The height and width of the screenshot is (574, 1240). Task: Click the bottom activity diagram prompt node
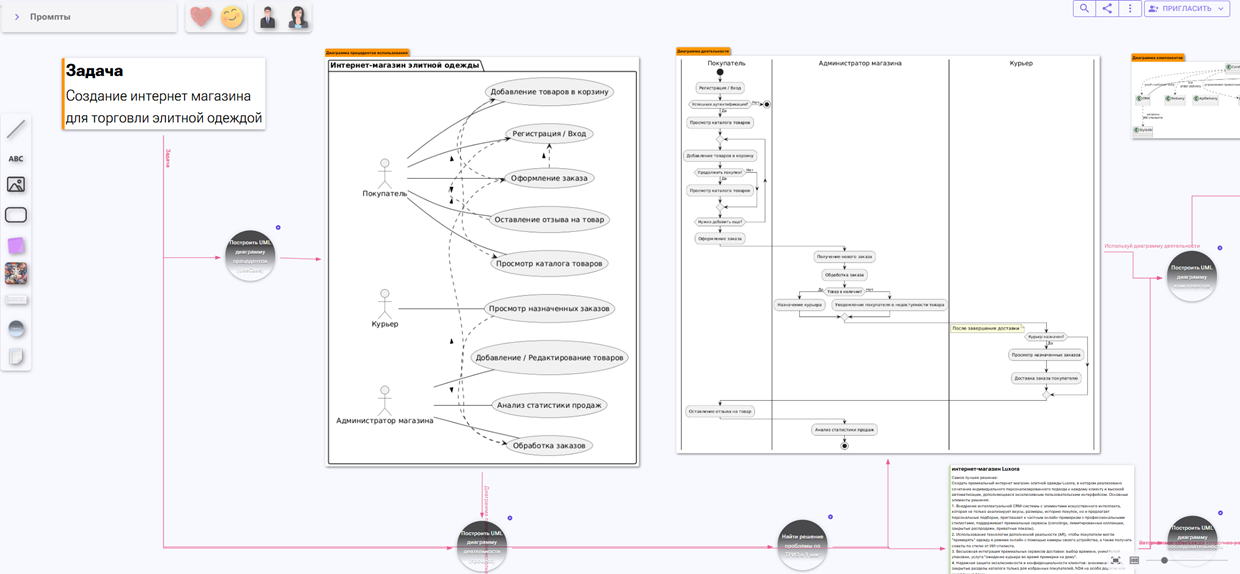click(x=482, y=546)
